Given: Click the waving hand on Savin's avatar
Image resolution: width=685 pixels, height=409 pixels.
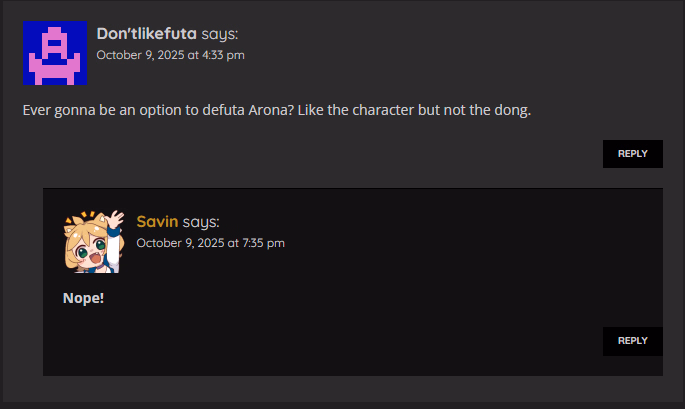Looking at the screenshot, I should click(x=116, y=219).
